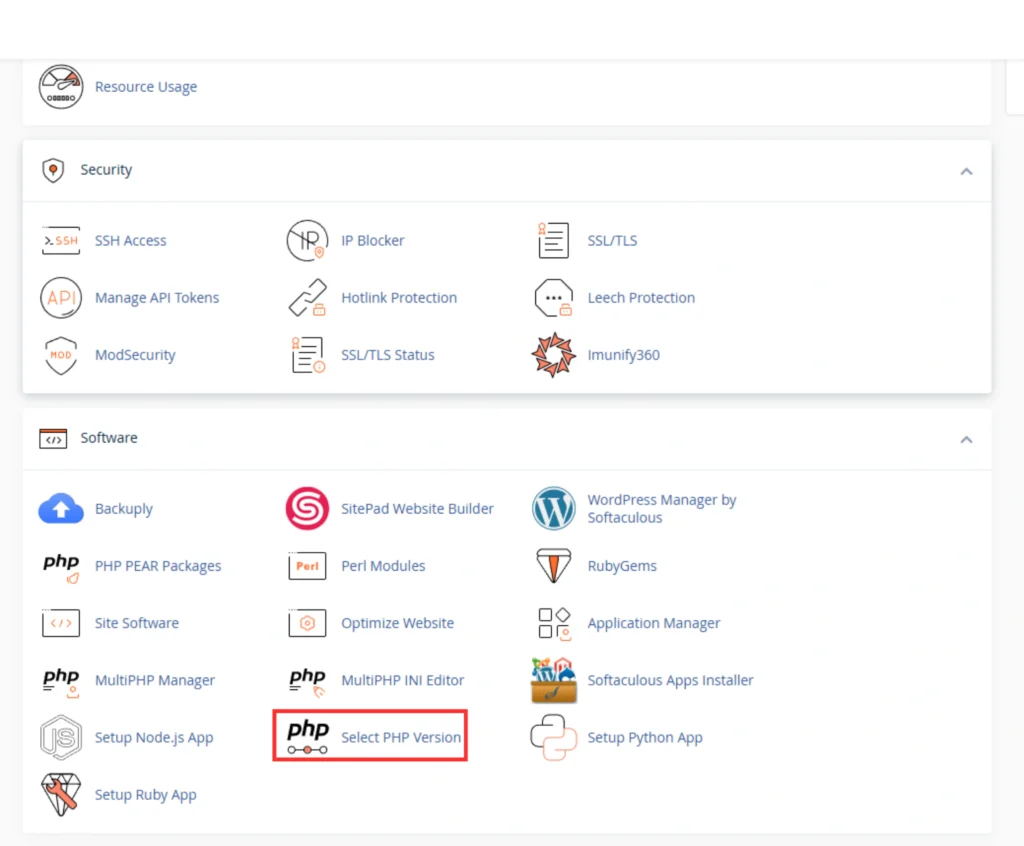Open Select PHP Version link
The image size is (1024, 846).
[401, 738]
